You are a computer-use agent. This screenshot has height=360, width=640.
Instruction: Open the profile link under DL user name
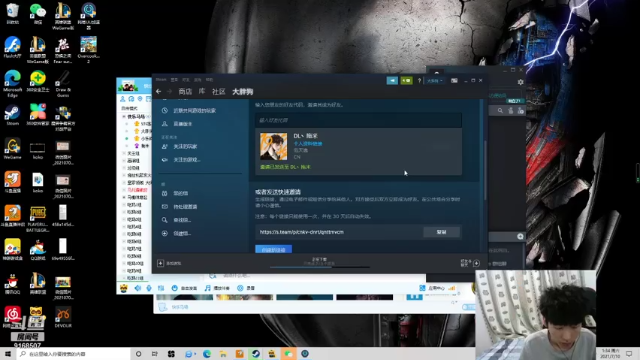click(308, 144)
